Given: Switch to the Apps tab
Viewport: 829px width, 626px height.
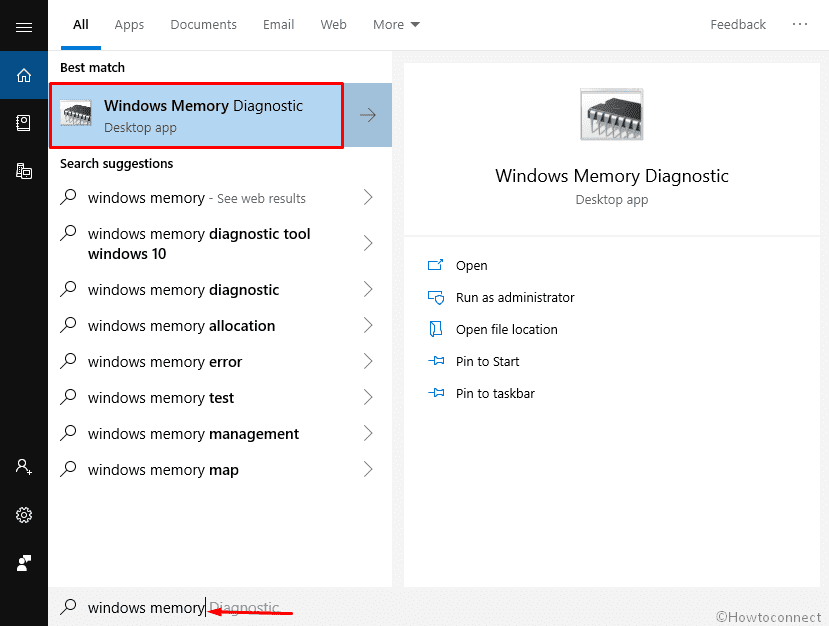Looking at the screenshot, I should (x=129, y=24).
